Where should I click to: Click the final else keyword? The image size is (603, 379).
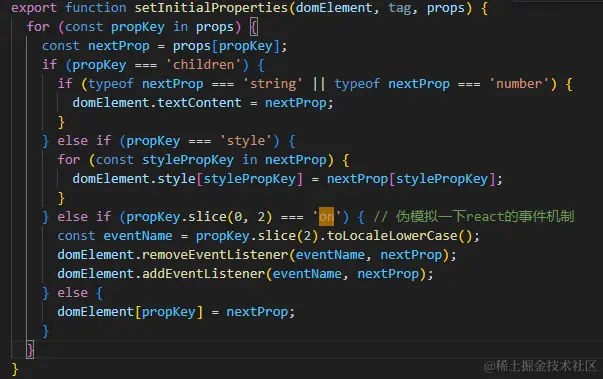(x=72, y=293)
